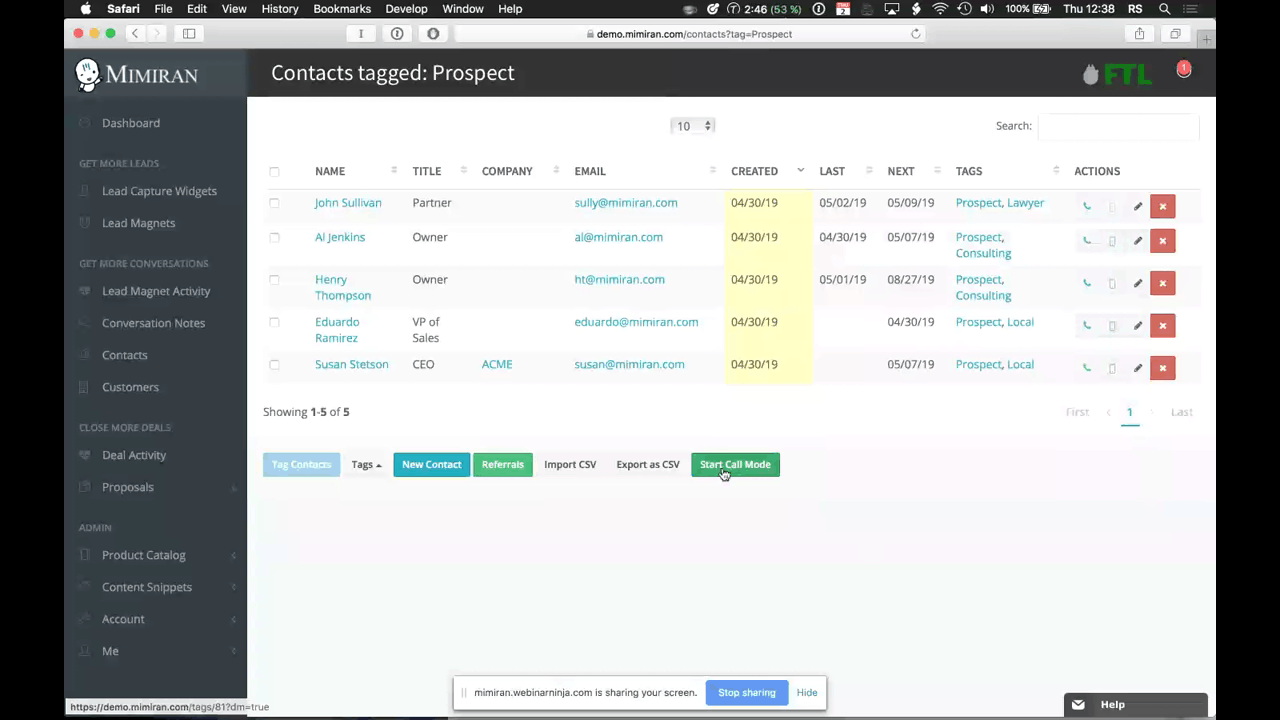This screenshot has height=720, width=1280.
Task: Delete Susan Stetson with the red X
Action: pos(1162,368)
